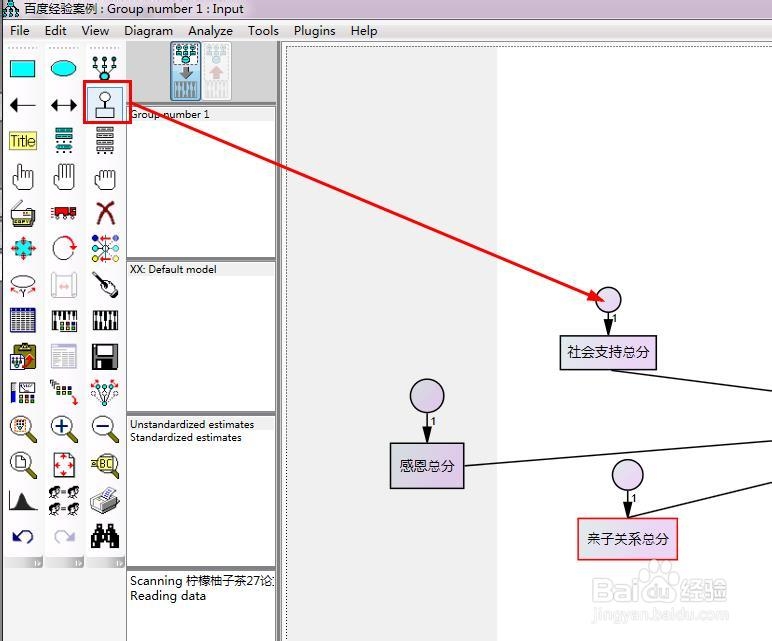Select the Draw observed variables rectangle tool

click(x=23, y=68)
